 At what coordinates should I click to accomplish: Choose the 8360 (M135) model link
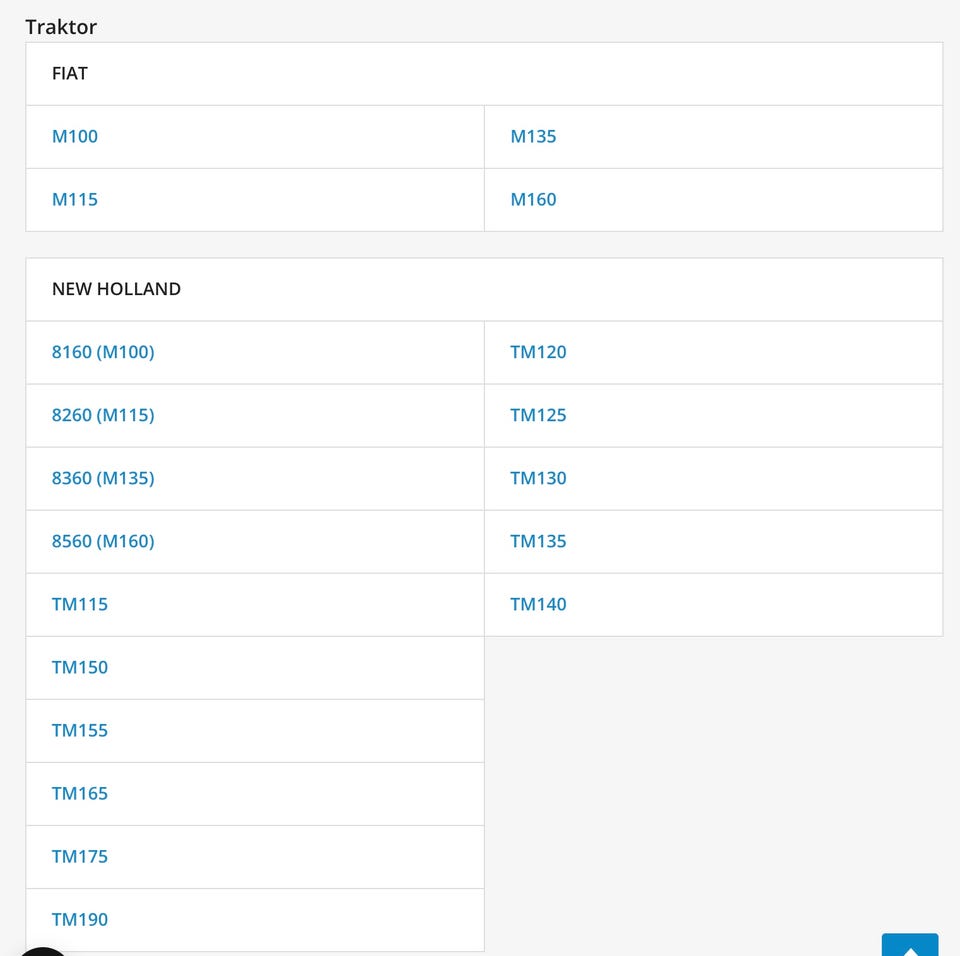[x=103, y=478]
